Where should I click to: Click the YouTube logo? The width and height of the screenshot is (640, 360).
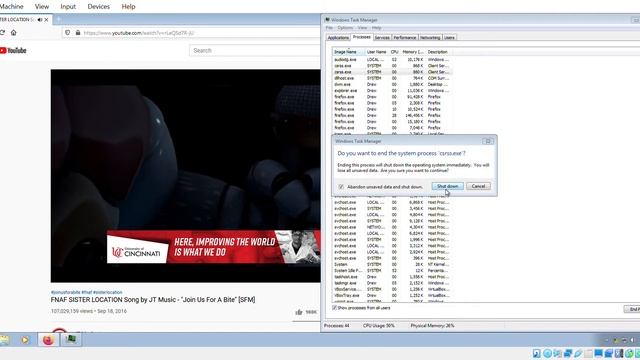13,51
